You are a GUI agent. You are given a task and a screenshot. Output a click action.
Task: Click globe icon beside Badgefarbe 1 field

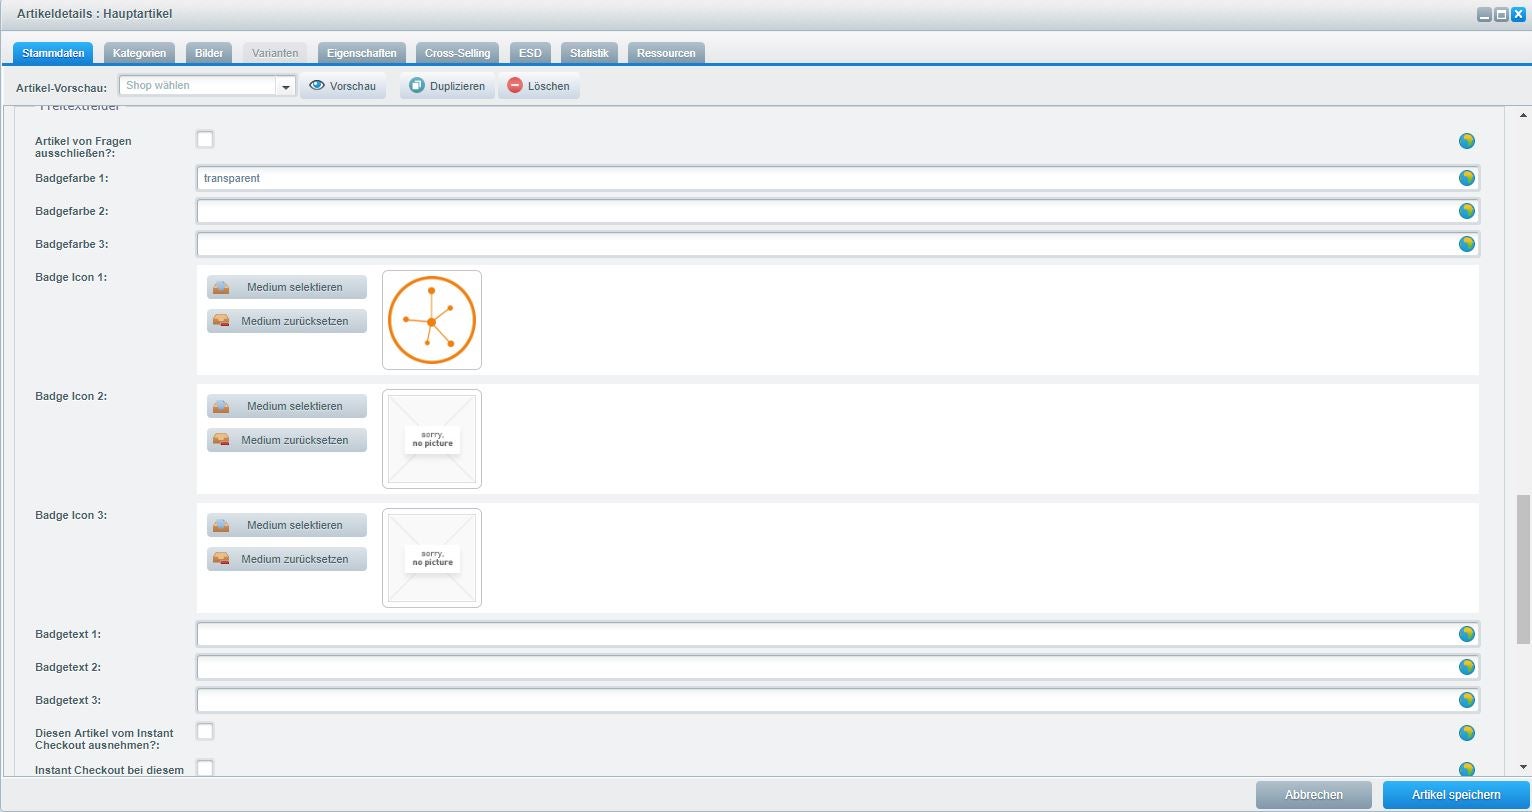click(x=1466, y=178)
